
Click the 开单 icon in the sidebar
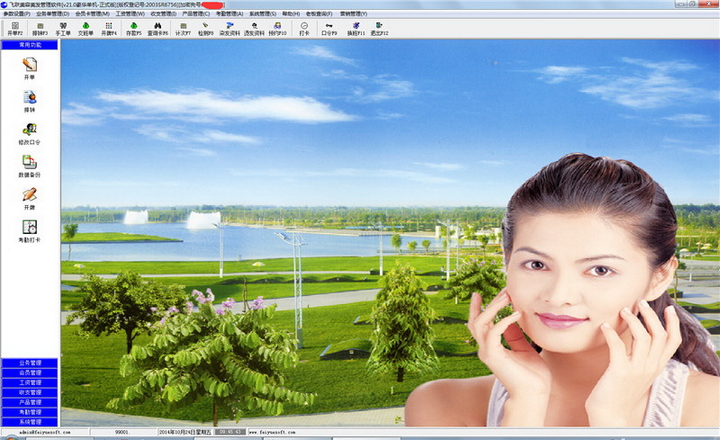(x=30, y=66)
